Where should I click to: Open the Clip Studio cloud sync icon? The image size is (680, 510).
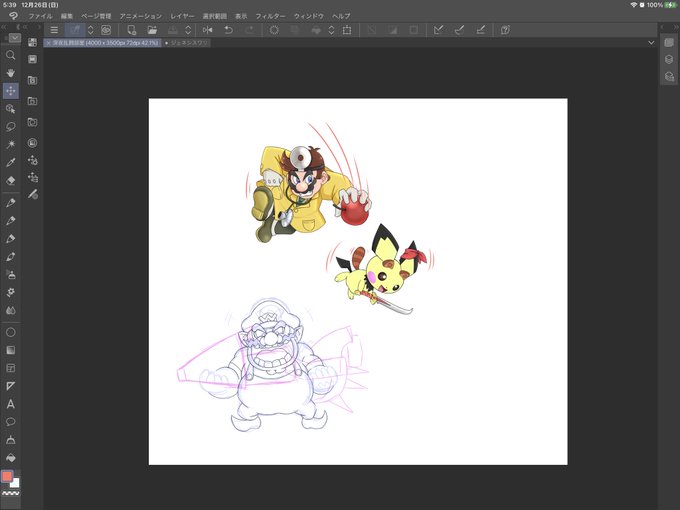(106, 30)
